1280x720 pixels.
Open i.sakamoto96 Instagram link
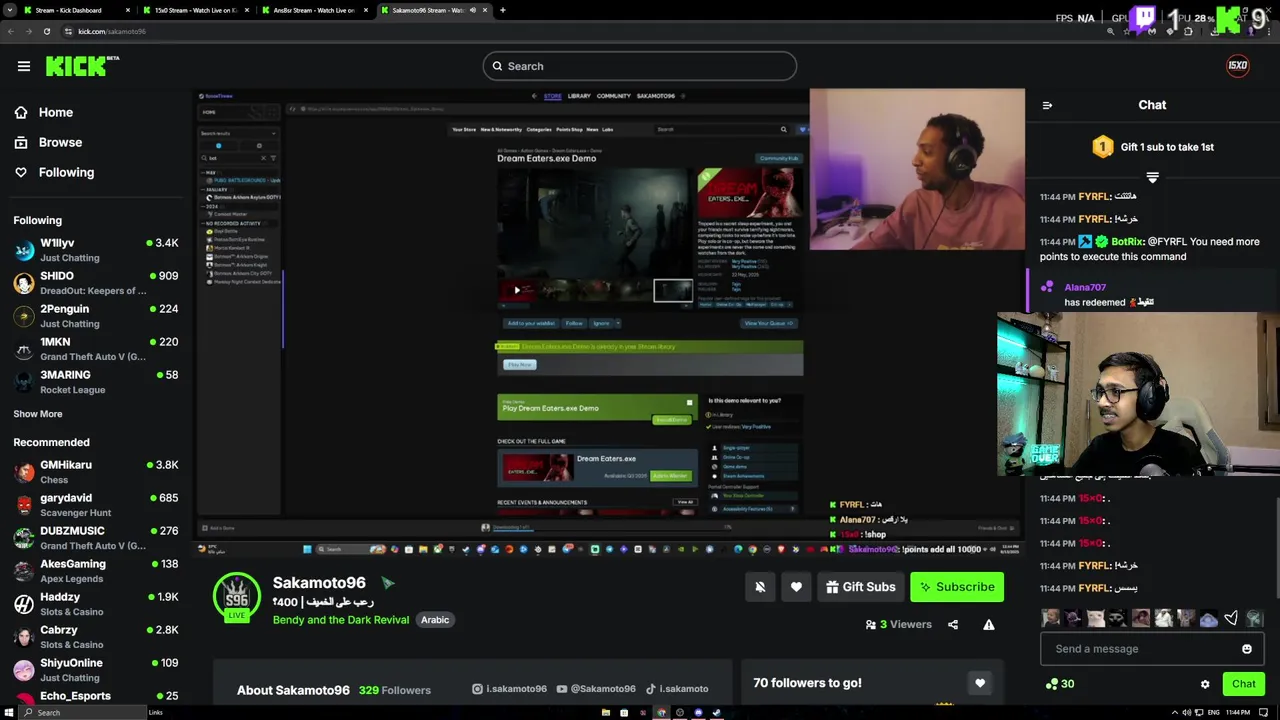pyautogui.click(x=510, y=689)
